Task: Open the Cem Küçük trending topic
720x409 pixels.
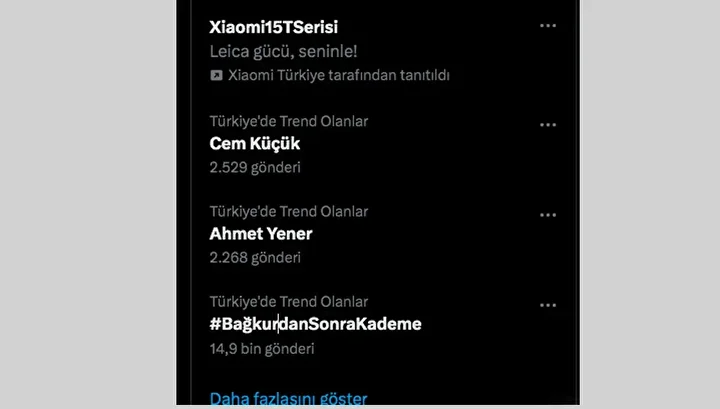Action: [x=255, y=144]
